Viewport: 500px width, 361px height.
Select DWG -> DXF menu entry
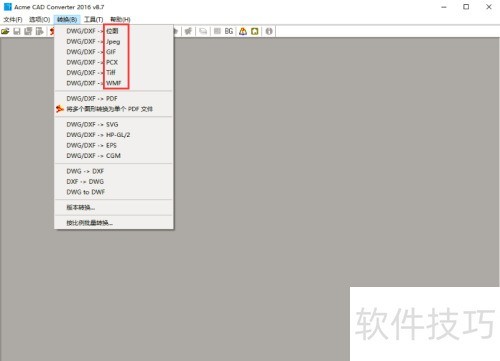(114, 171)
